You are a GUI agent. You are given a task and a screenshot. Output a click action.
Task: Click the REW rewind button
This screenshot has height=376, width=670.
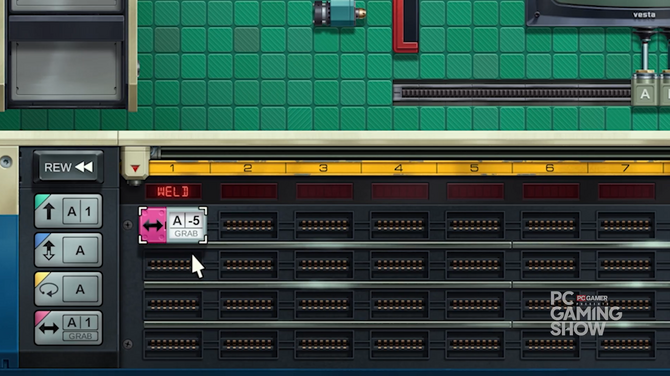coord(68,167)
